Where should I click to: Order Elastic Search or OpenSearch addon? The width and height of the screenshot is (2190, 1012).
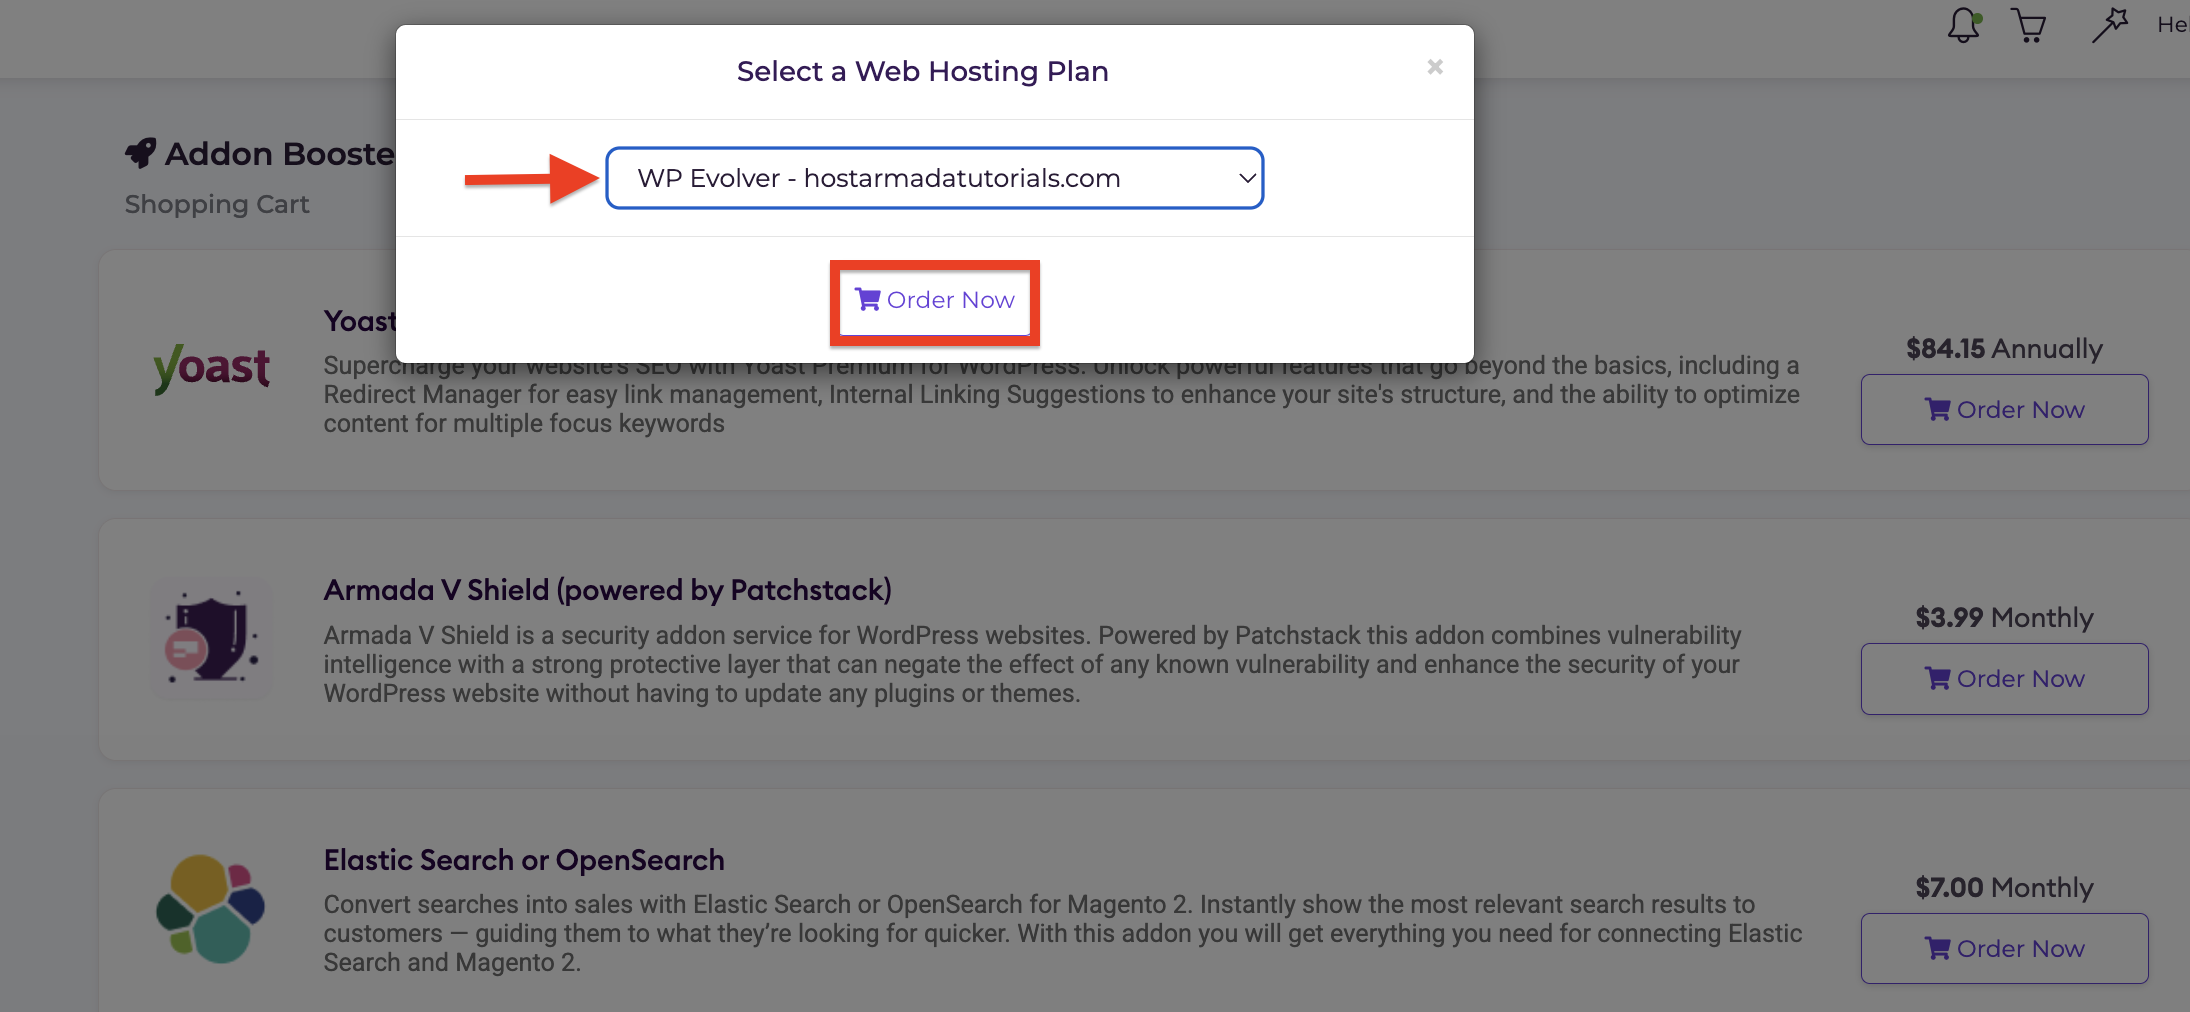(2004, 948)
